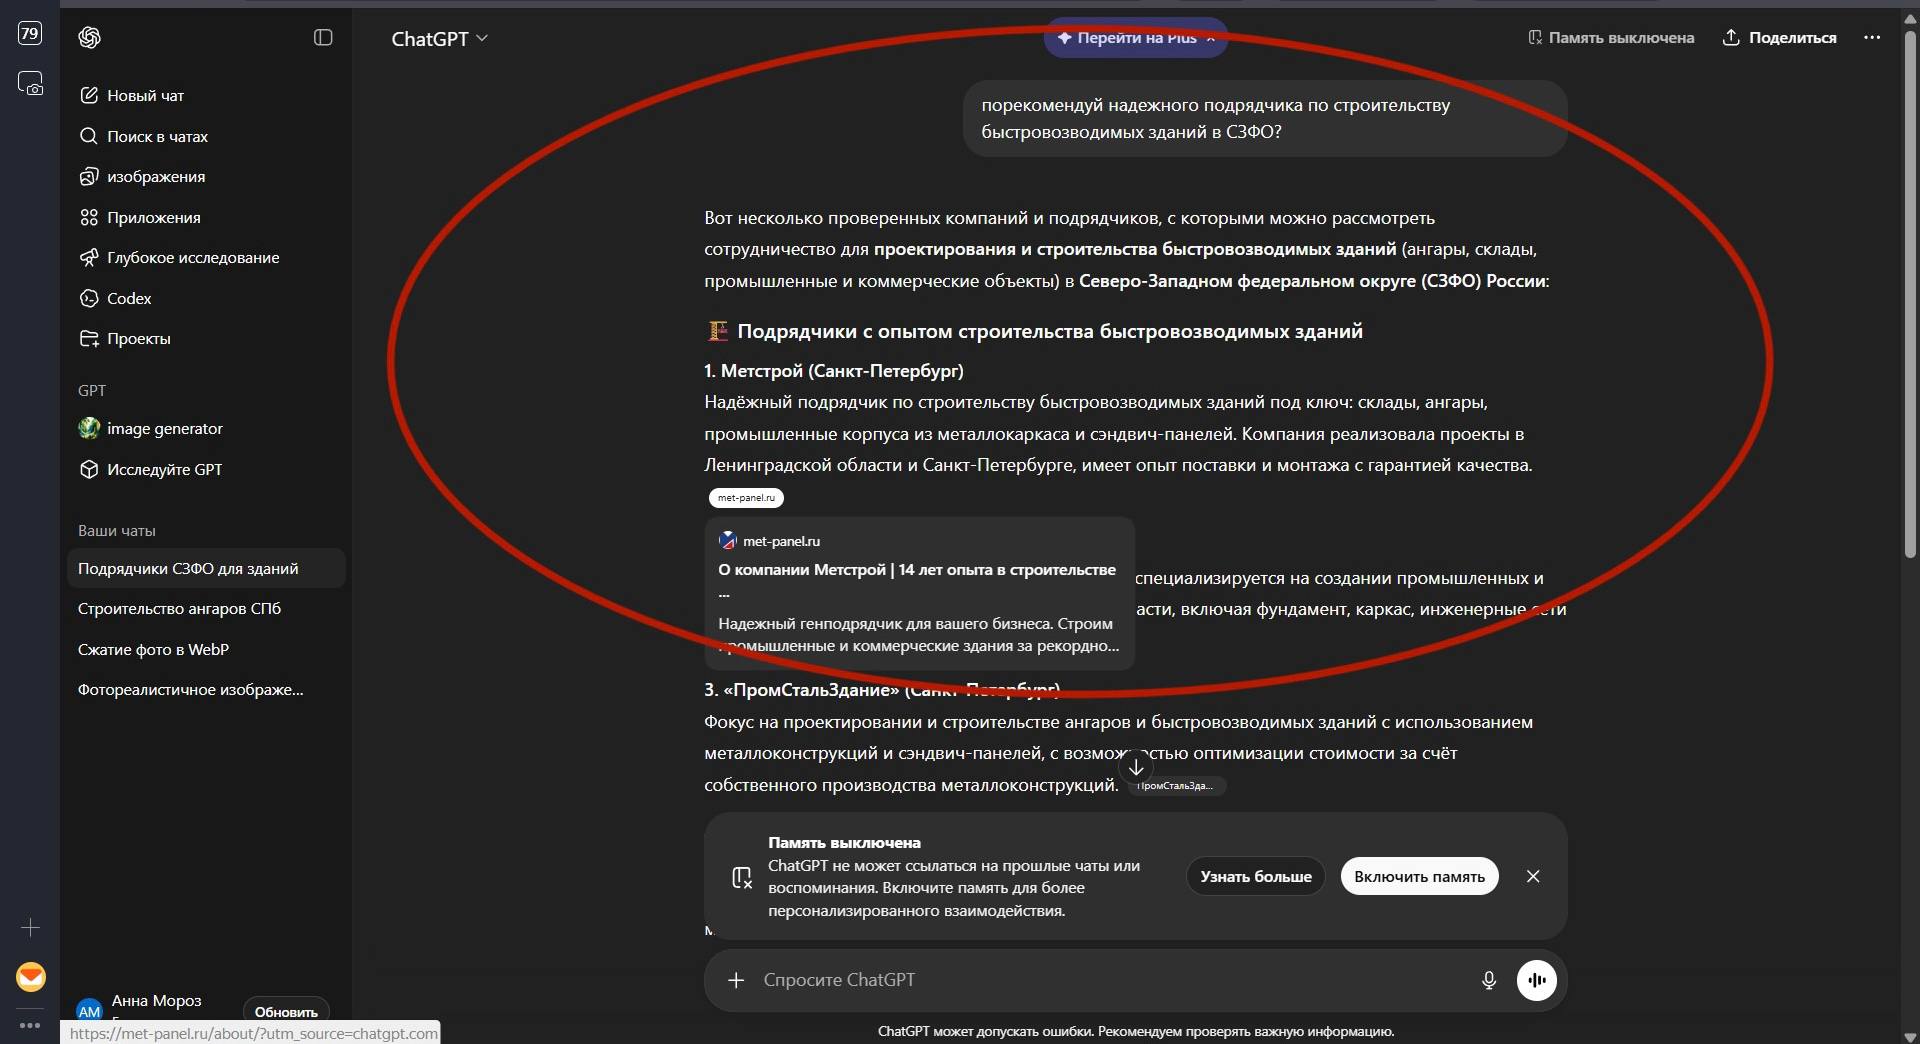Click Исследуйте GPT entry
Image resolution: width=1920 pixels, height=1044 pixels.
[205, 469]
